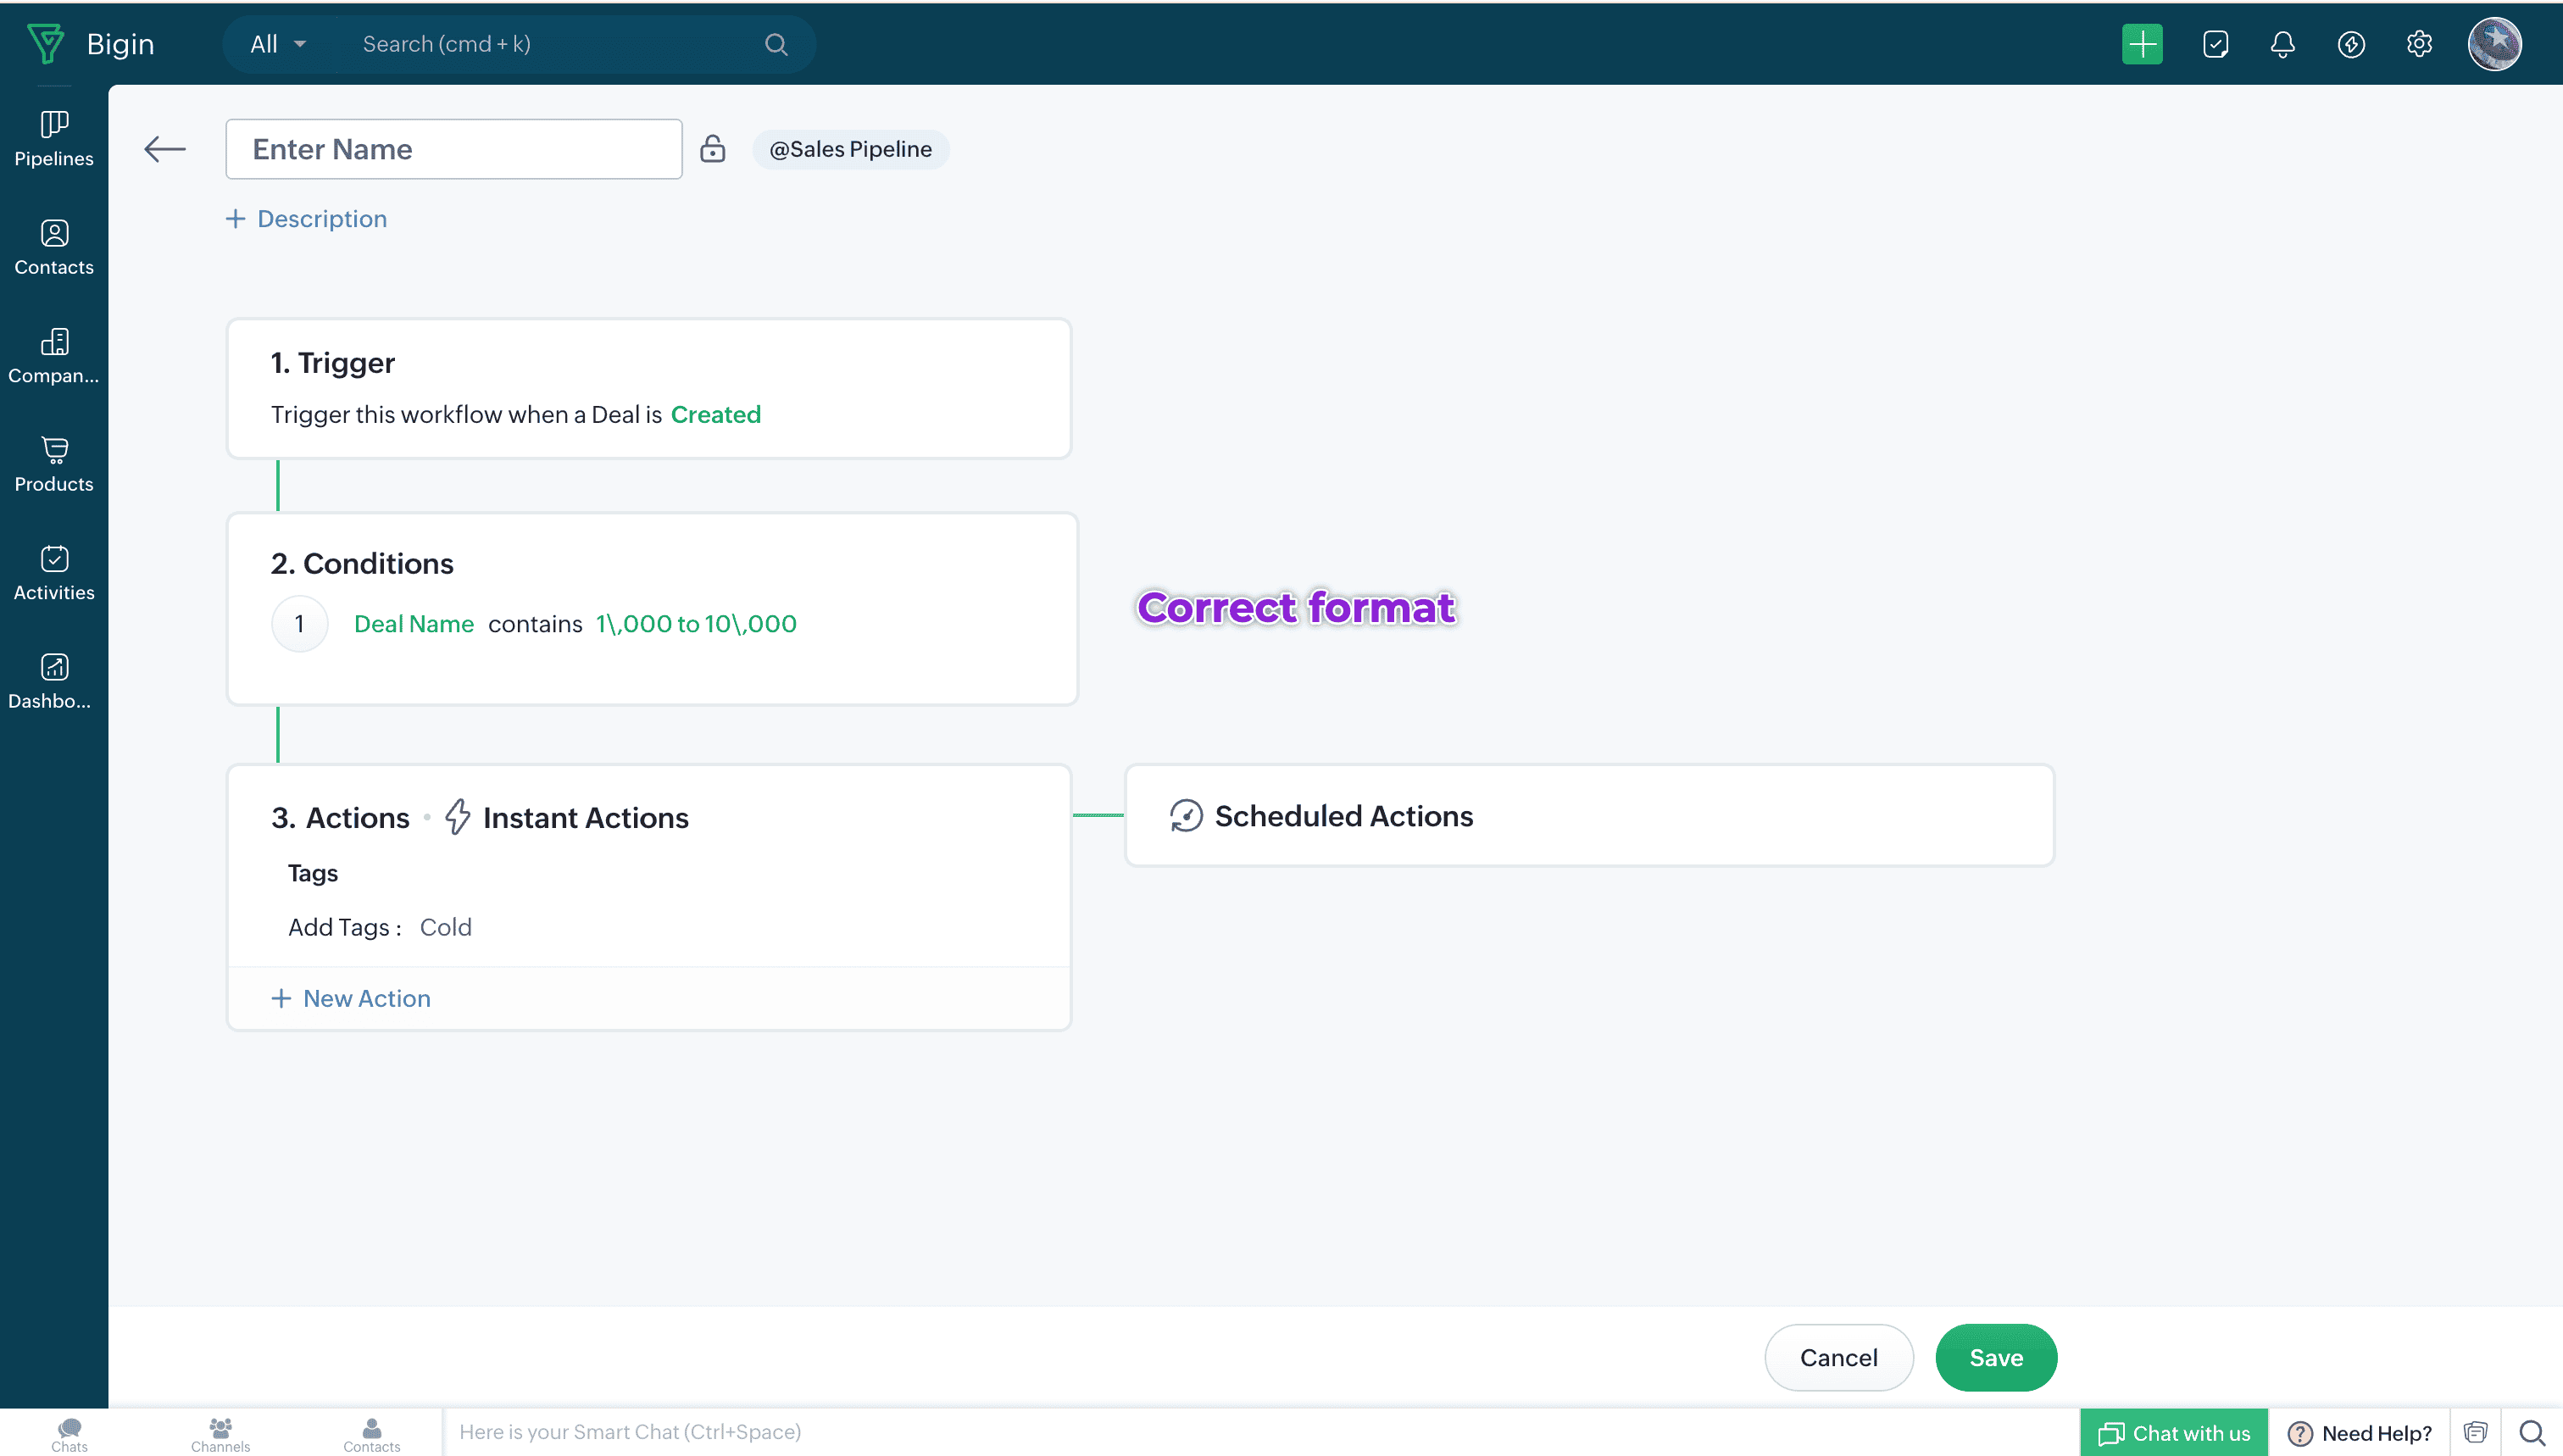Expand the All search filter dropdown
This screenshot has height=1456, width=2563.
click(x=278, y=44)
